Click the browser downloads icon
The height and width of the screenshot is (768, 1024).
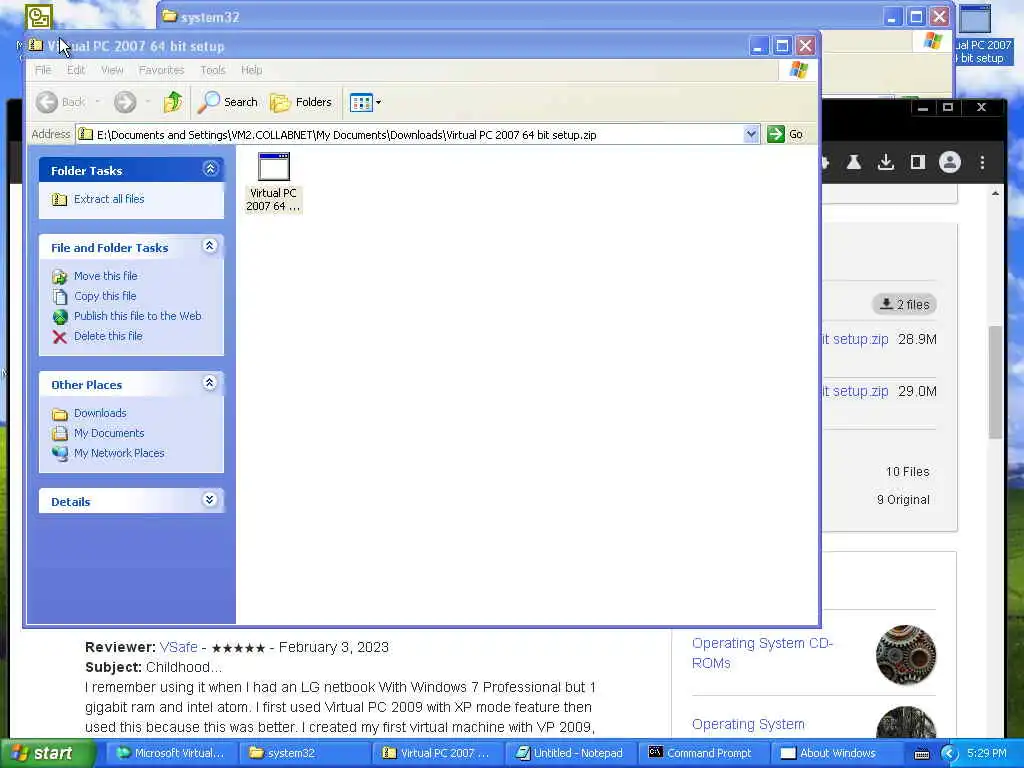click(886, 162)
